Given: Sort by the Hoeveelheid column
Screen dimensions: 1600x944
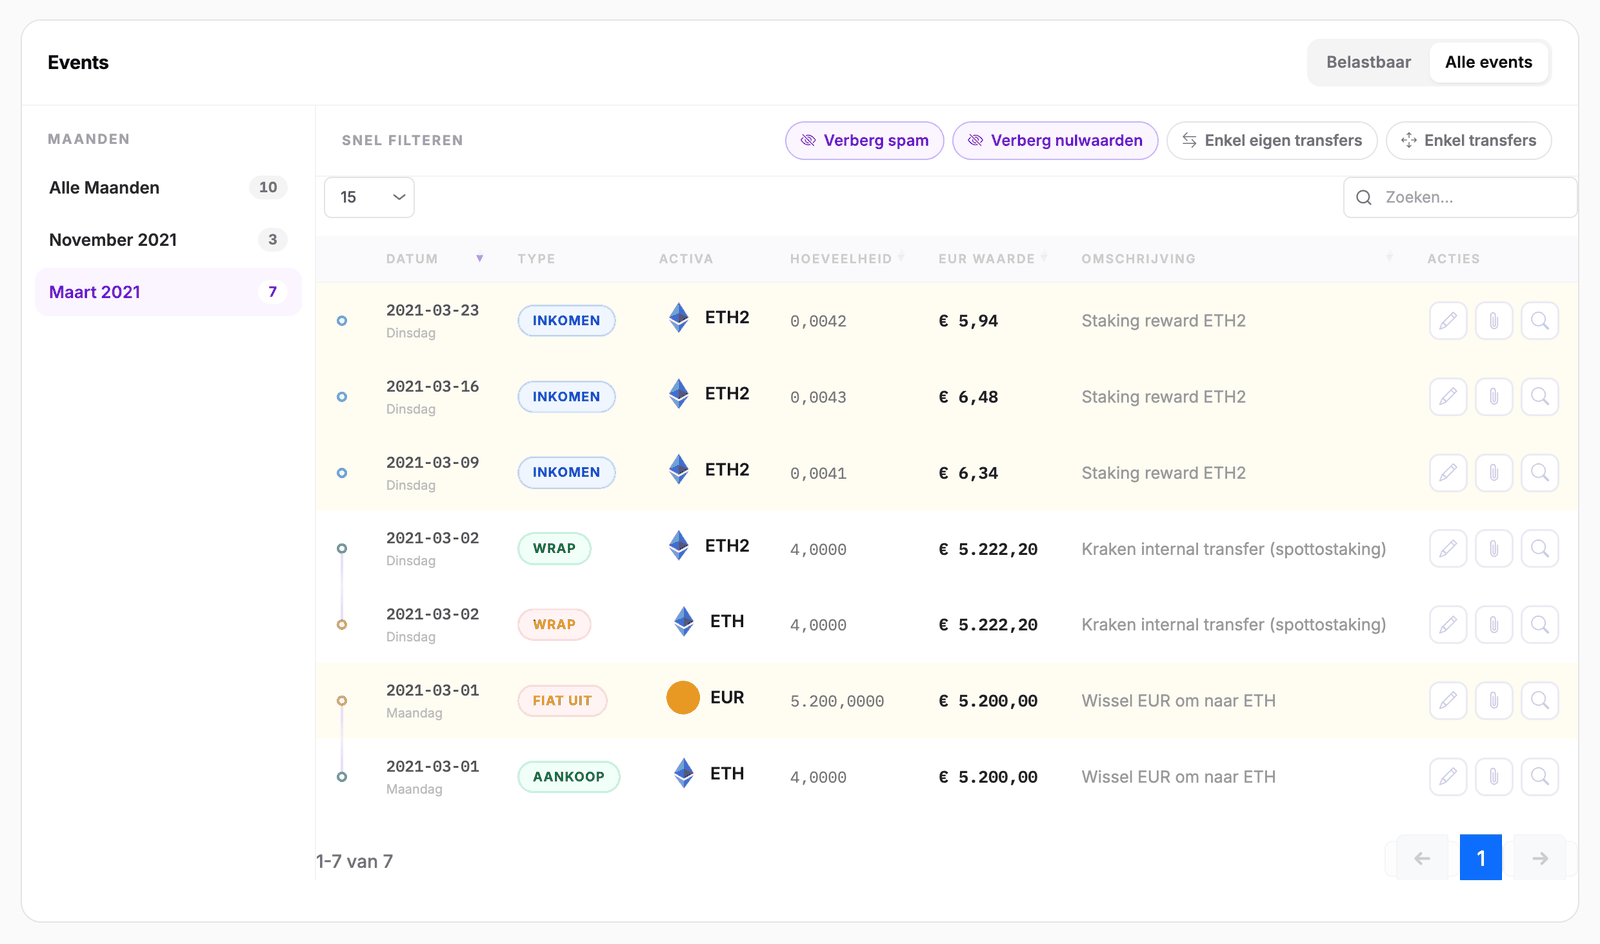Looking at the screenshot, I should [847, 259].
